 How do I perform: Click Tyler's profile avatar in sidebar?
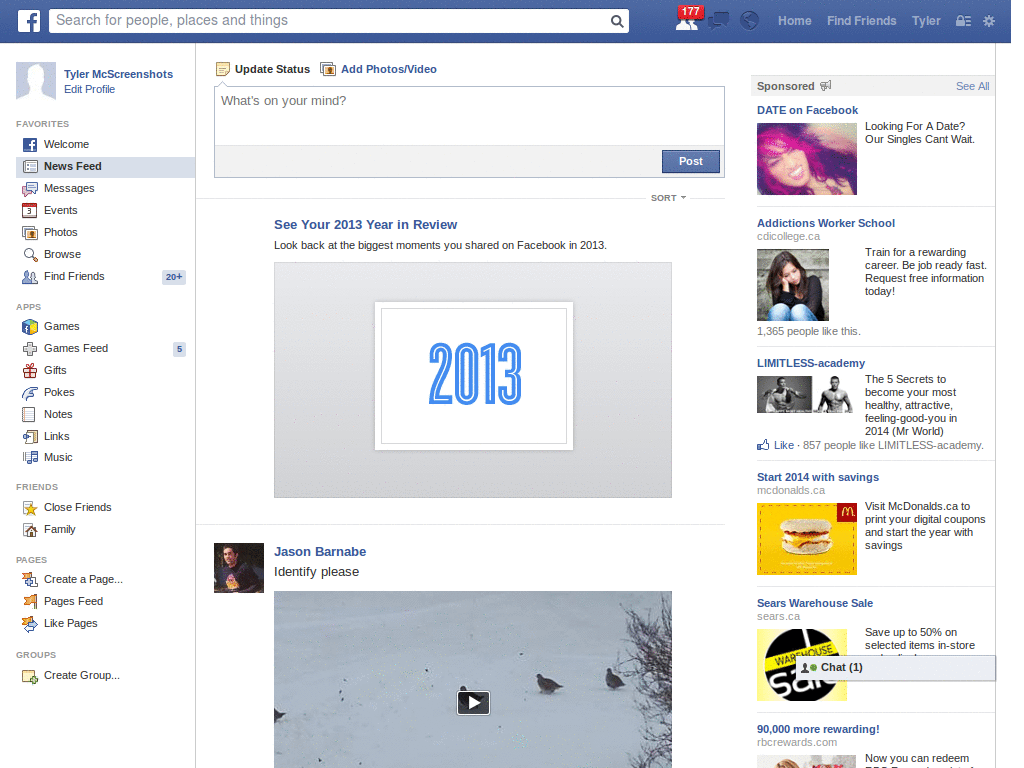click(36, 82)
